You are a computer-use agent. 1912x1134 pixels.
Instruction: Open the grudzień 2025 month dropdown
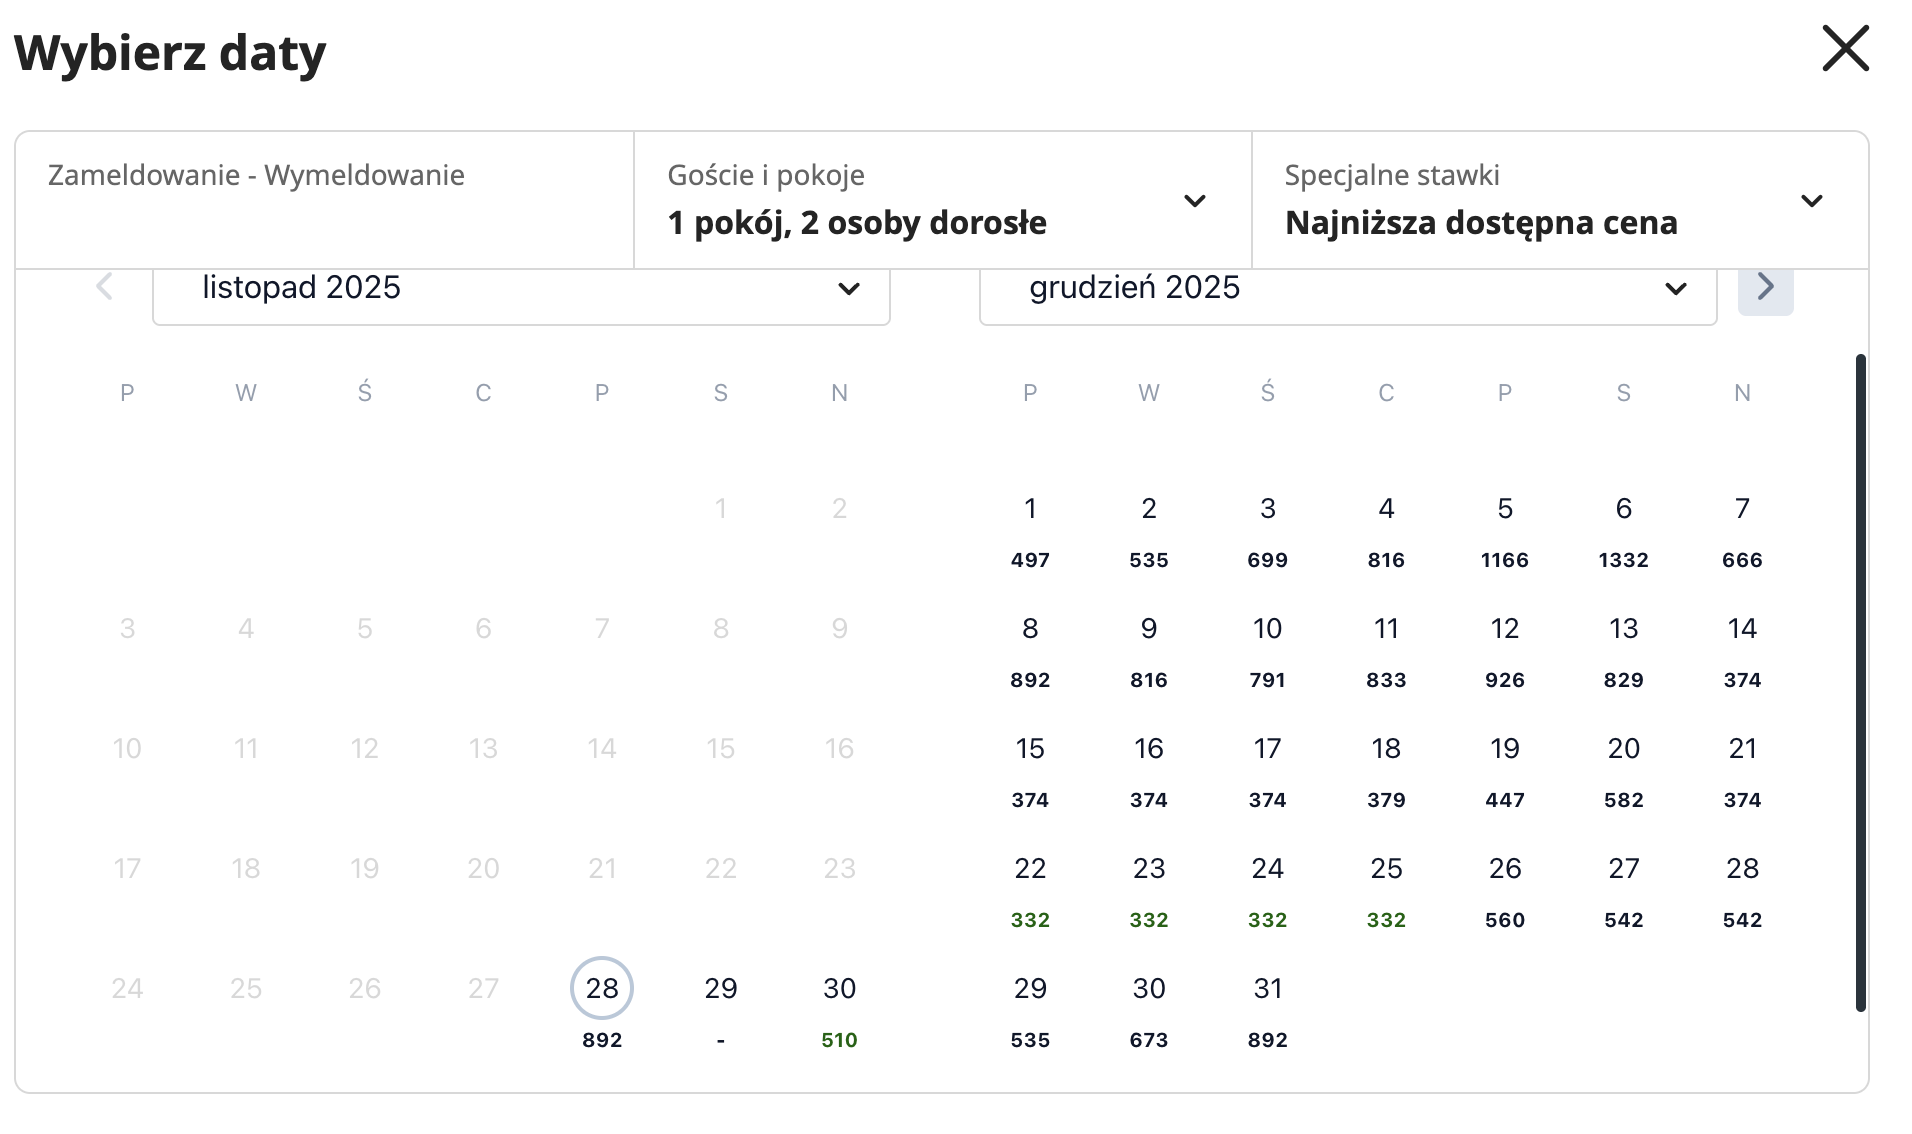point(1347,290)
